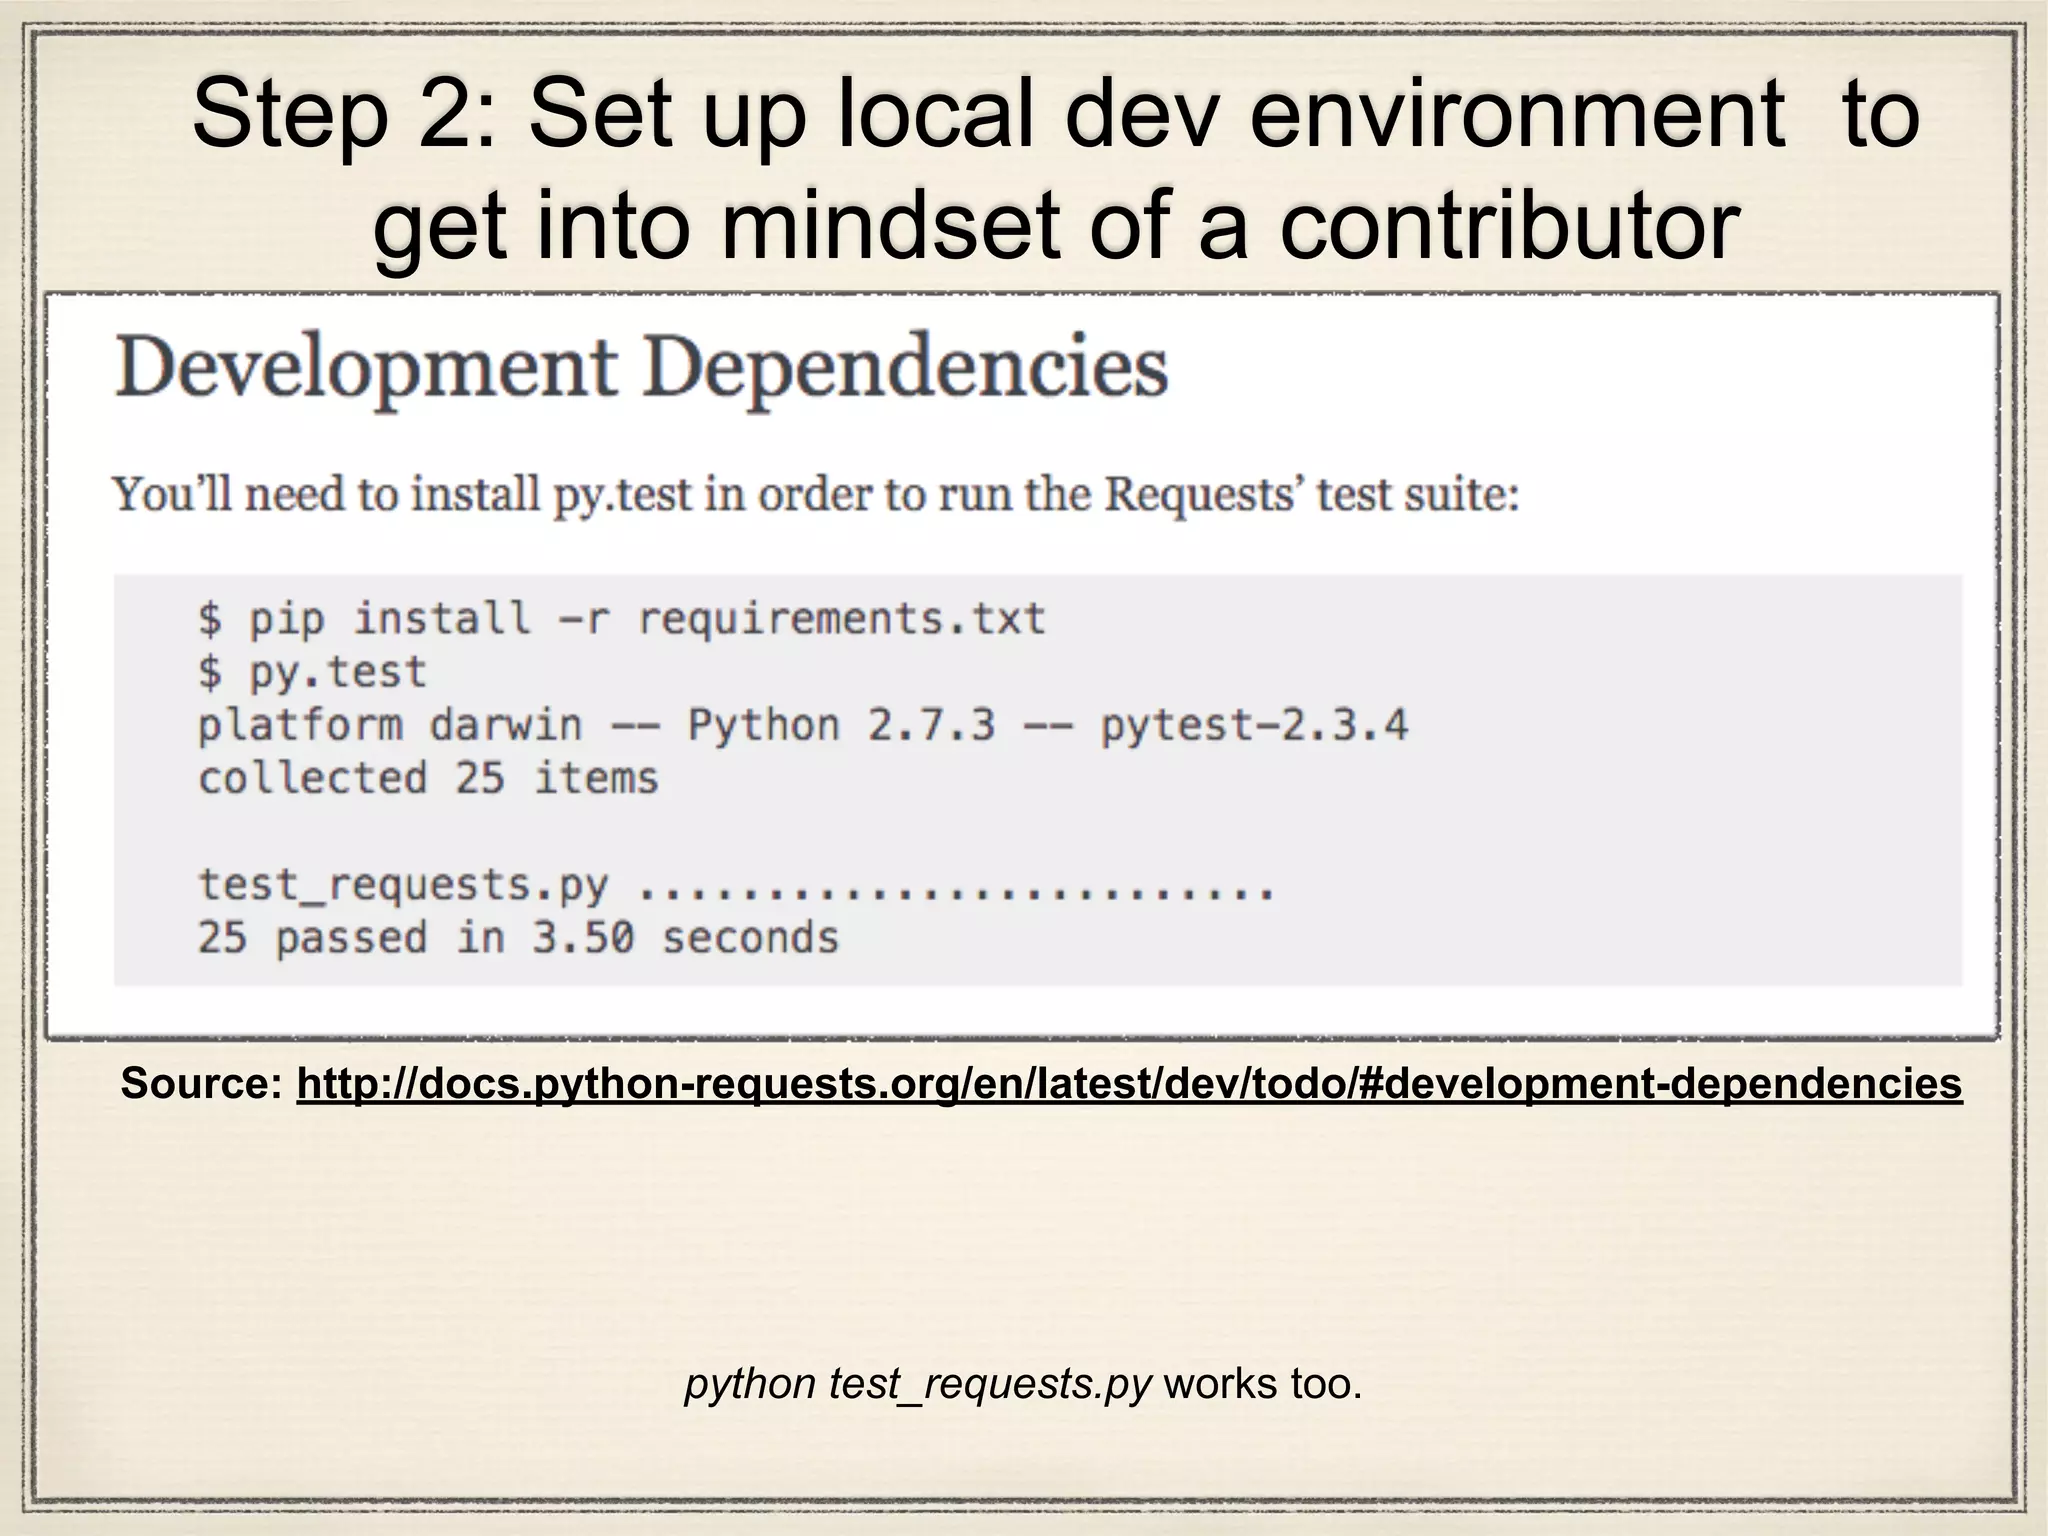Click the 'Source:' label before the URL
This screenshot has width=2048, height=1536.
click(202, 1084)
